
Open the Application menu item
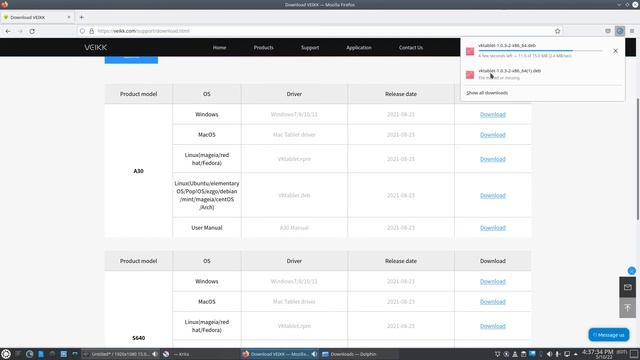tap(359, 47)
